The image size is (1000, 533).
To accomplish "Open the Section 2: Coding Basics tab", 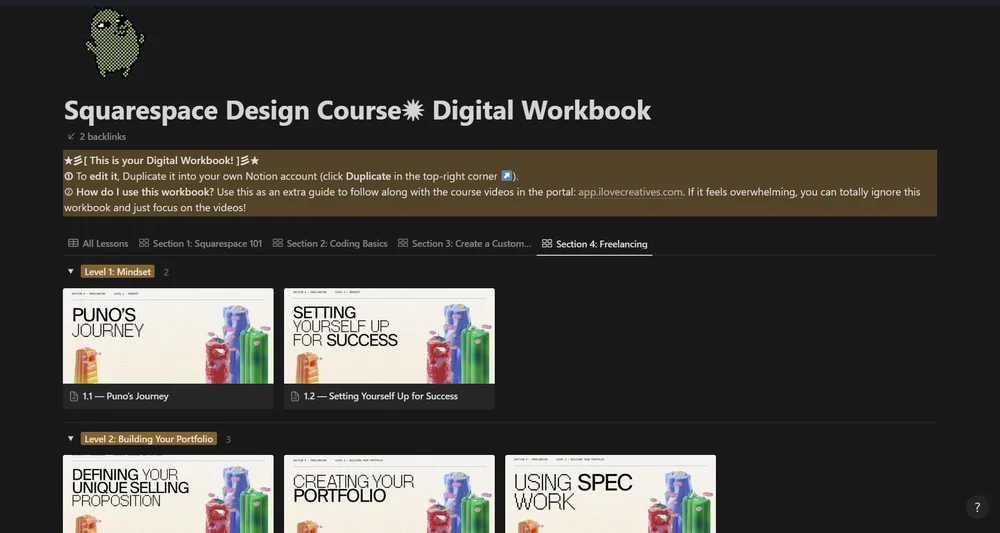I will [330, 244].
